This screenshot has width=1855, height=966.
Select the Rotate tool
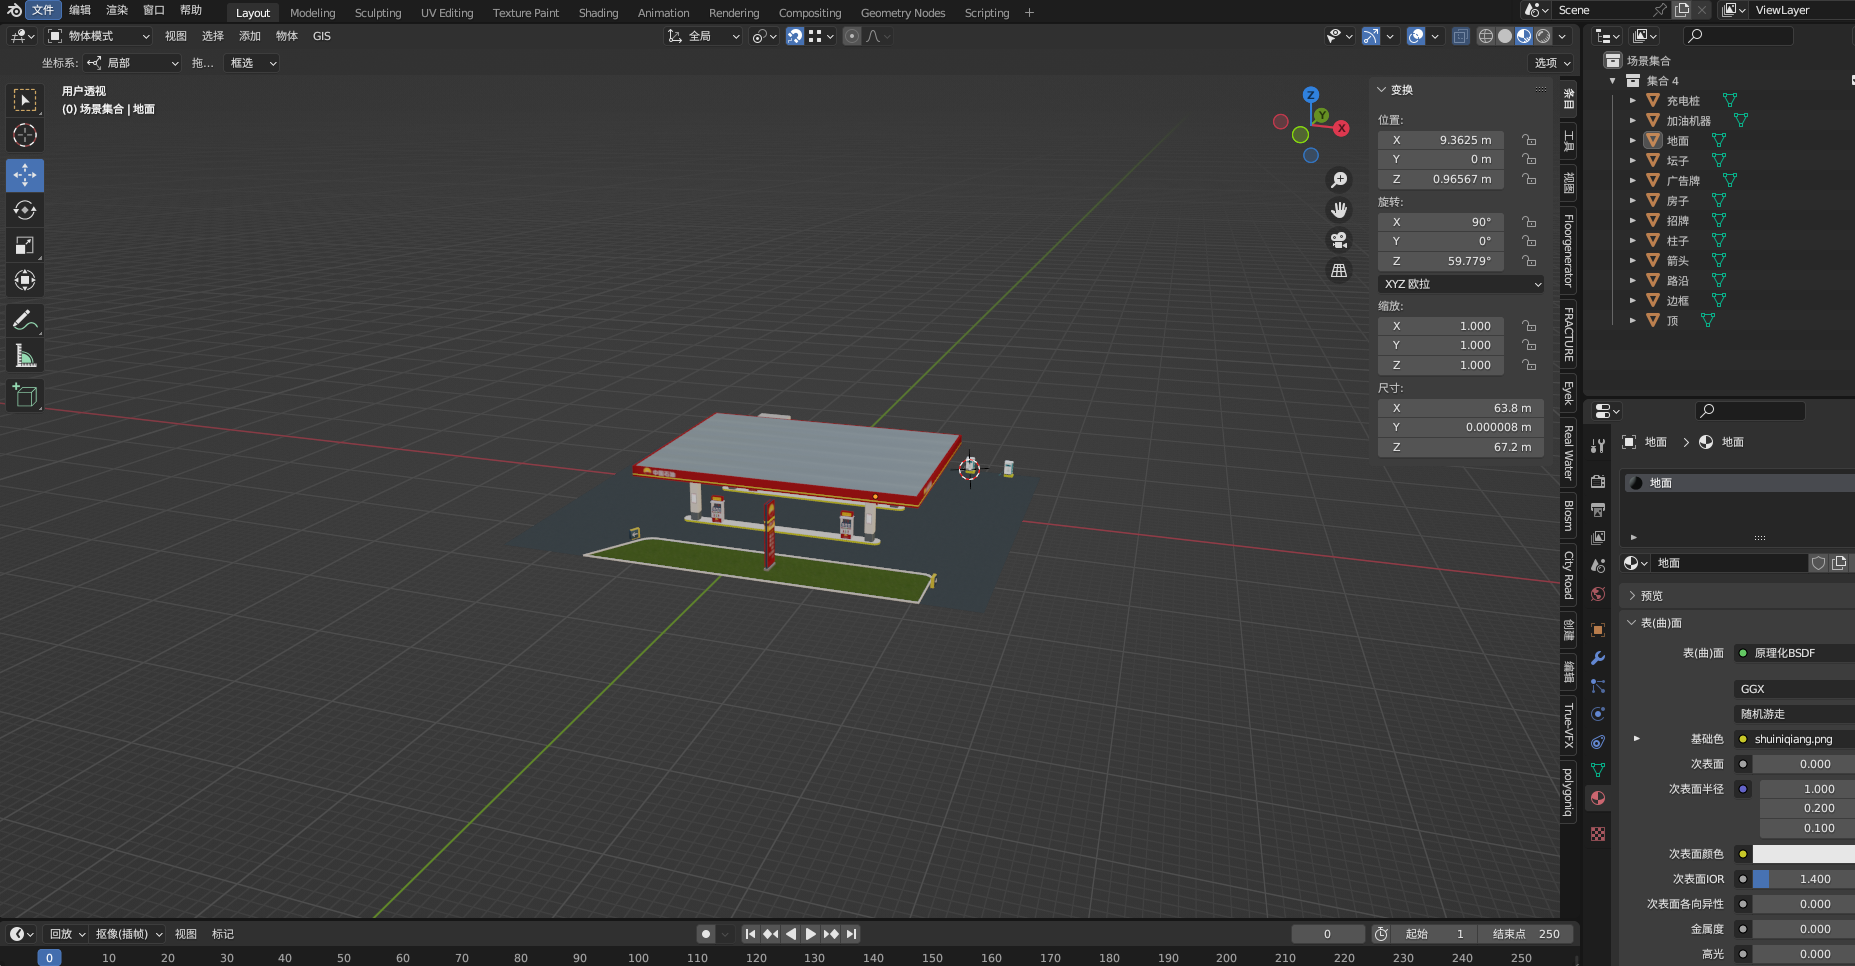click(25, 210)
